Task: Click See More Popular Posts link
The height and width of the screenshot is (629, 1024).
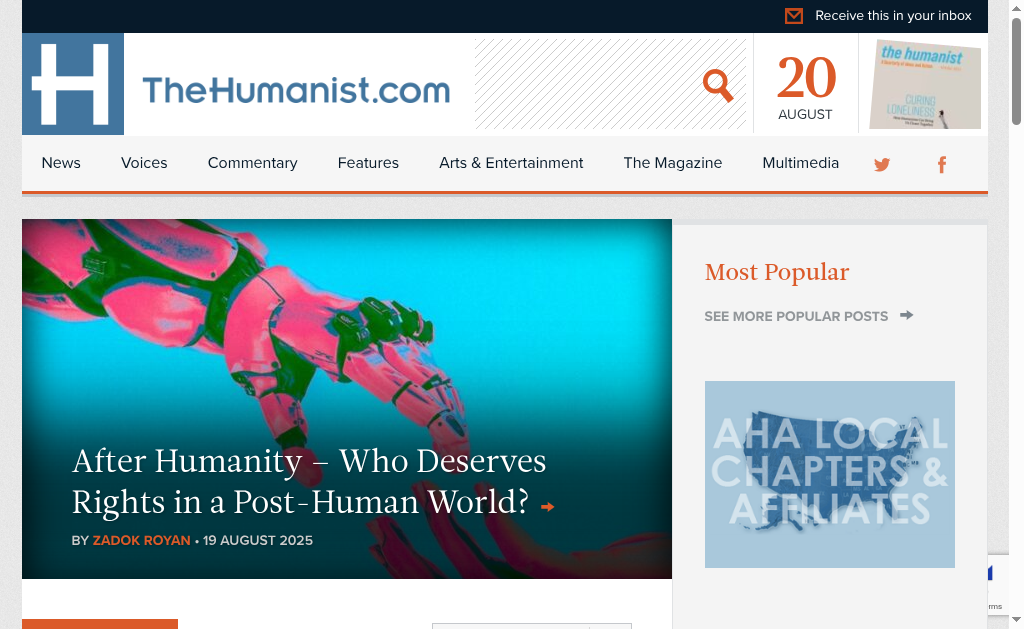Action: coord(796,317)
